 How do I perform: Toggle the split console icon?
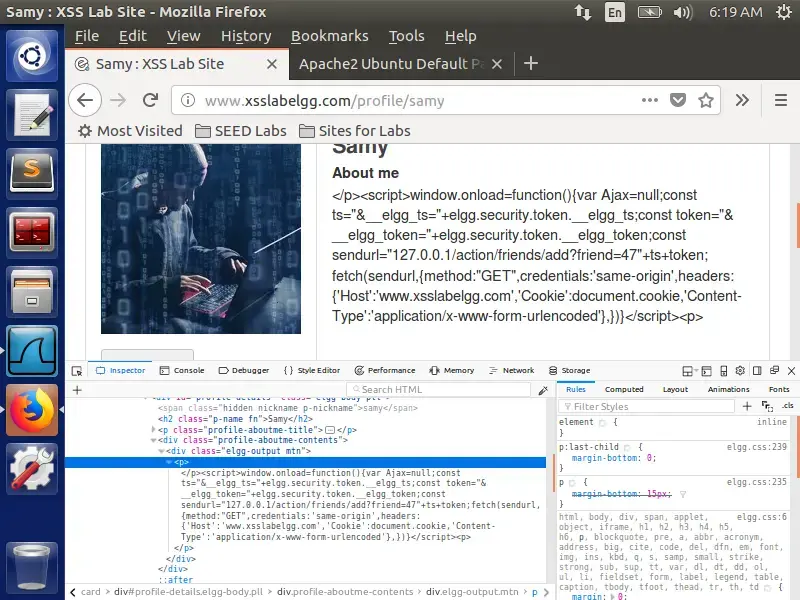coord(707,371)
